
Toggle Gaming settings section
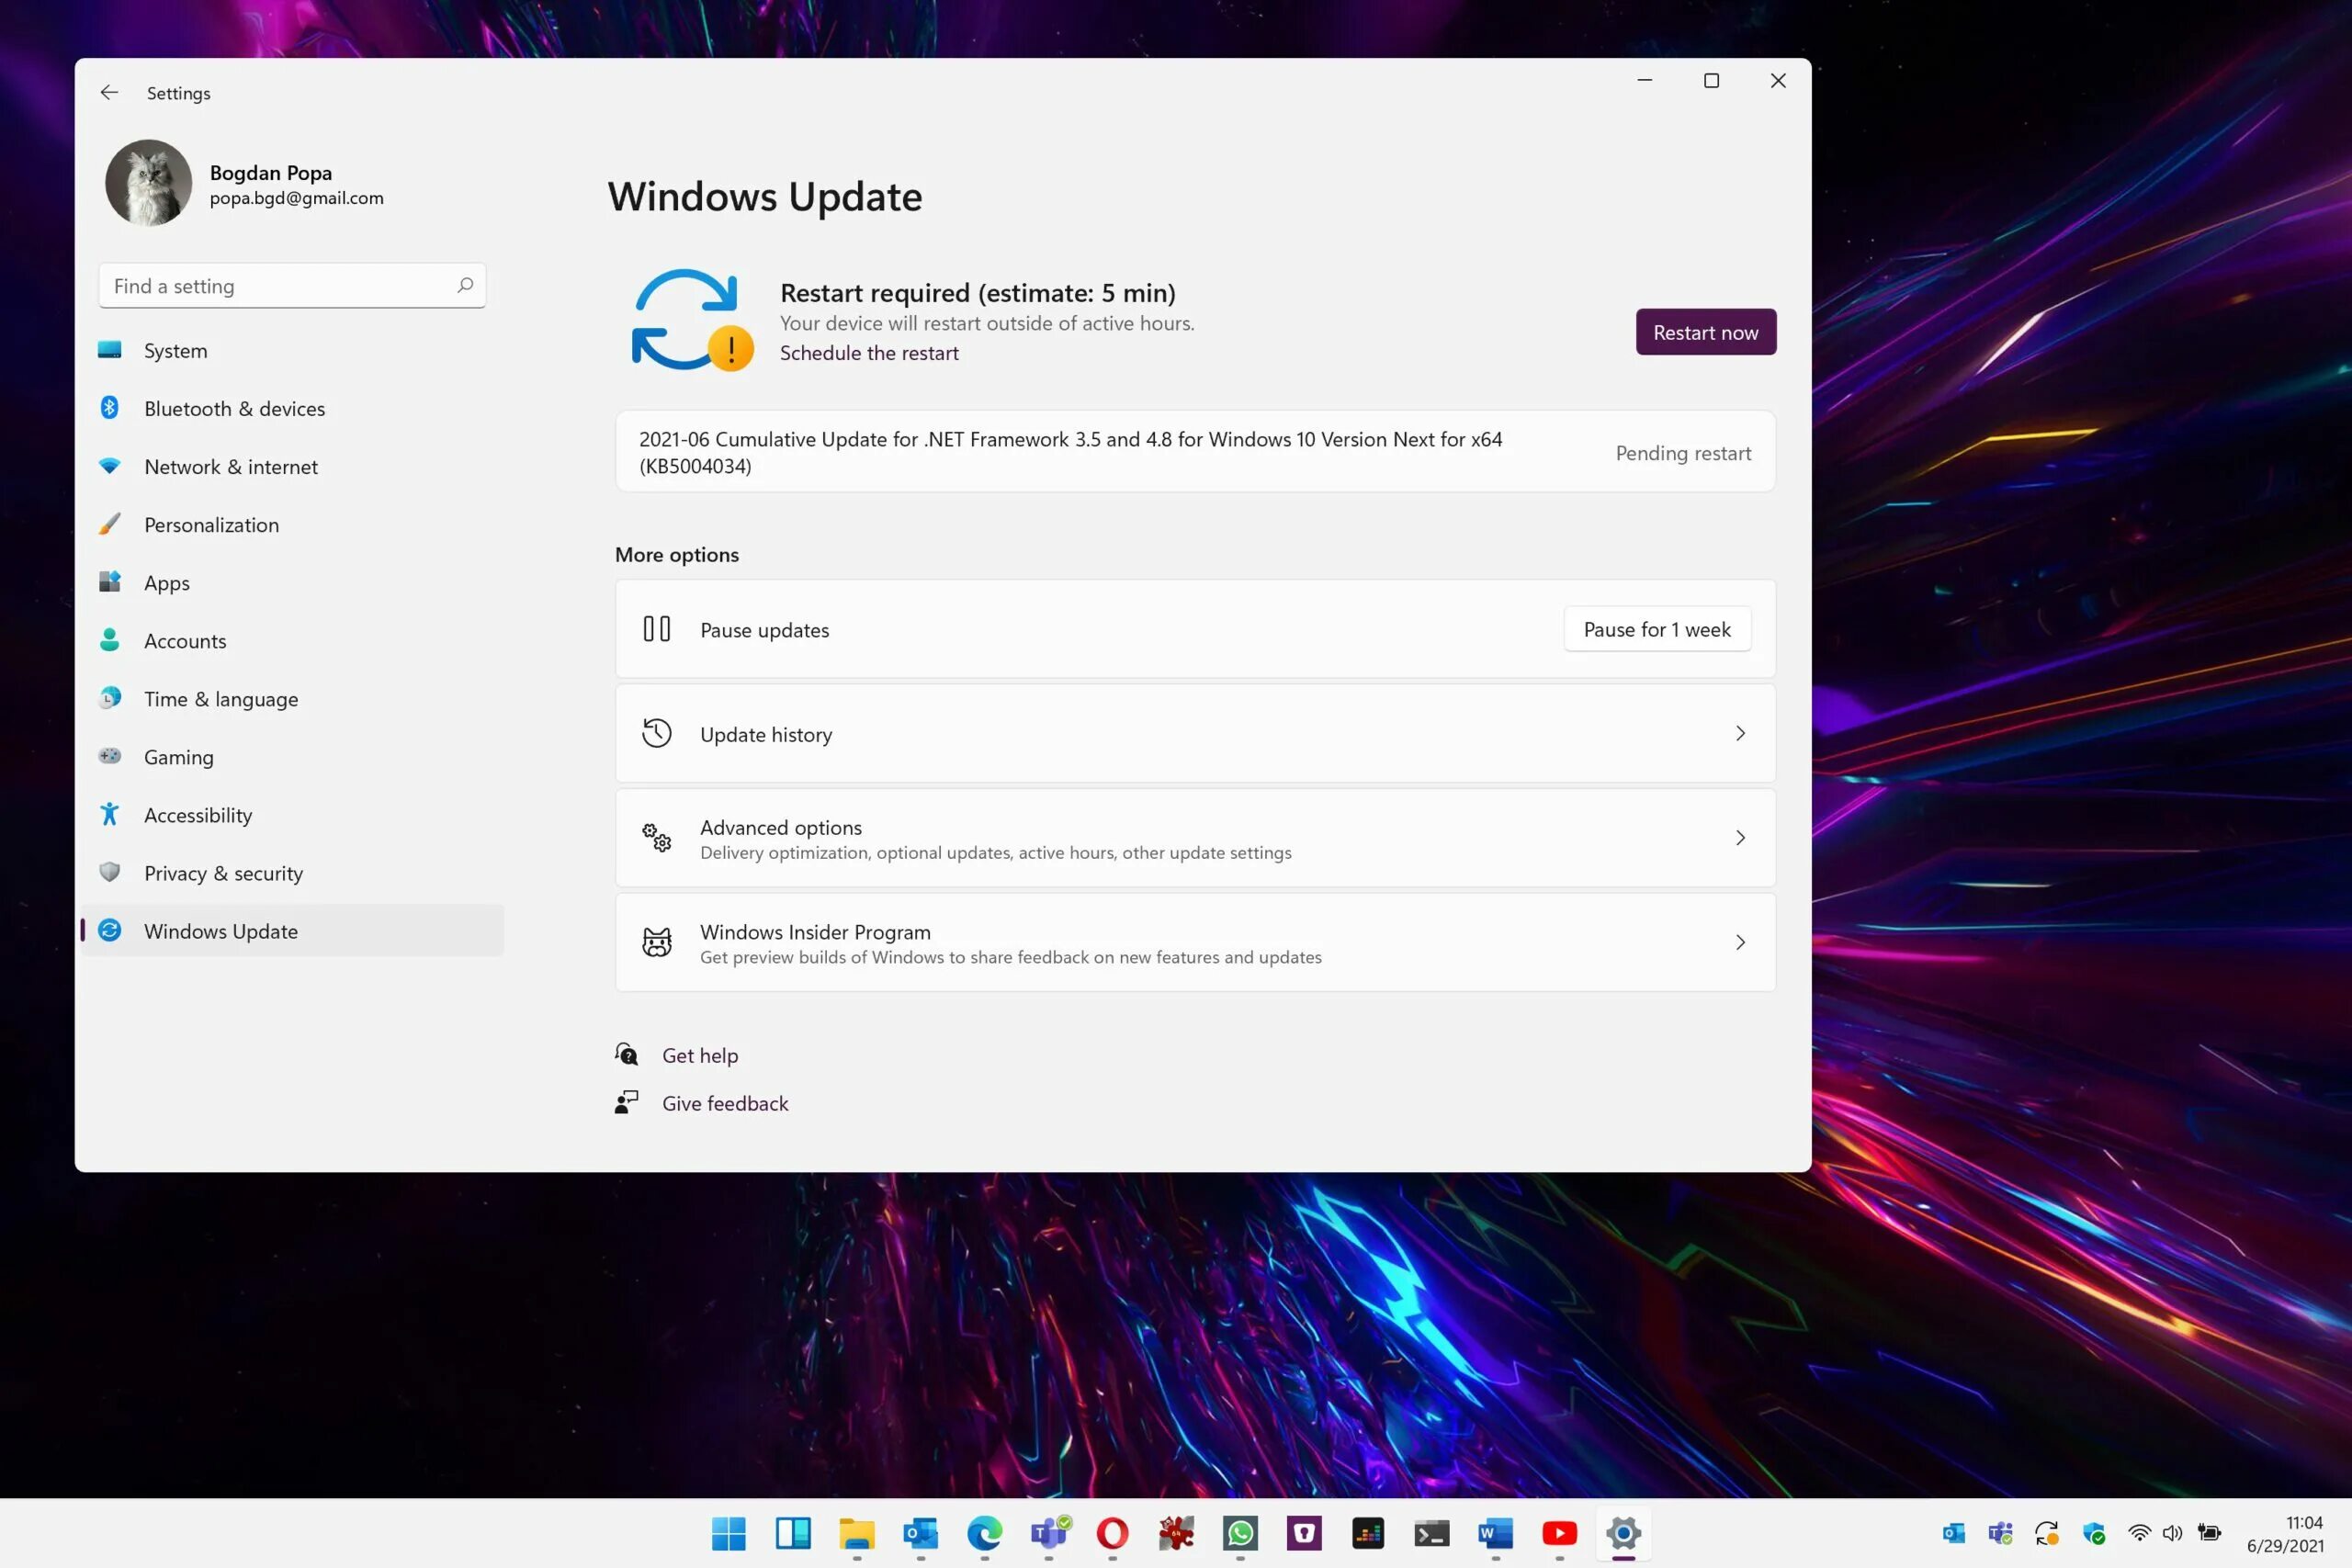[x=178, y=756]
